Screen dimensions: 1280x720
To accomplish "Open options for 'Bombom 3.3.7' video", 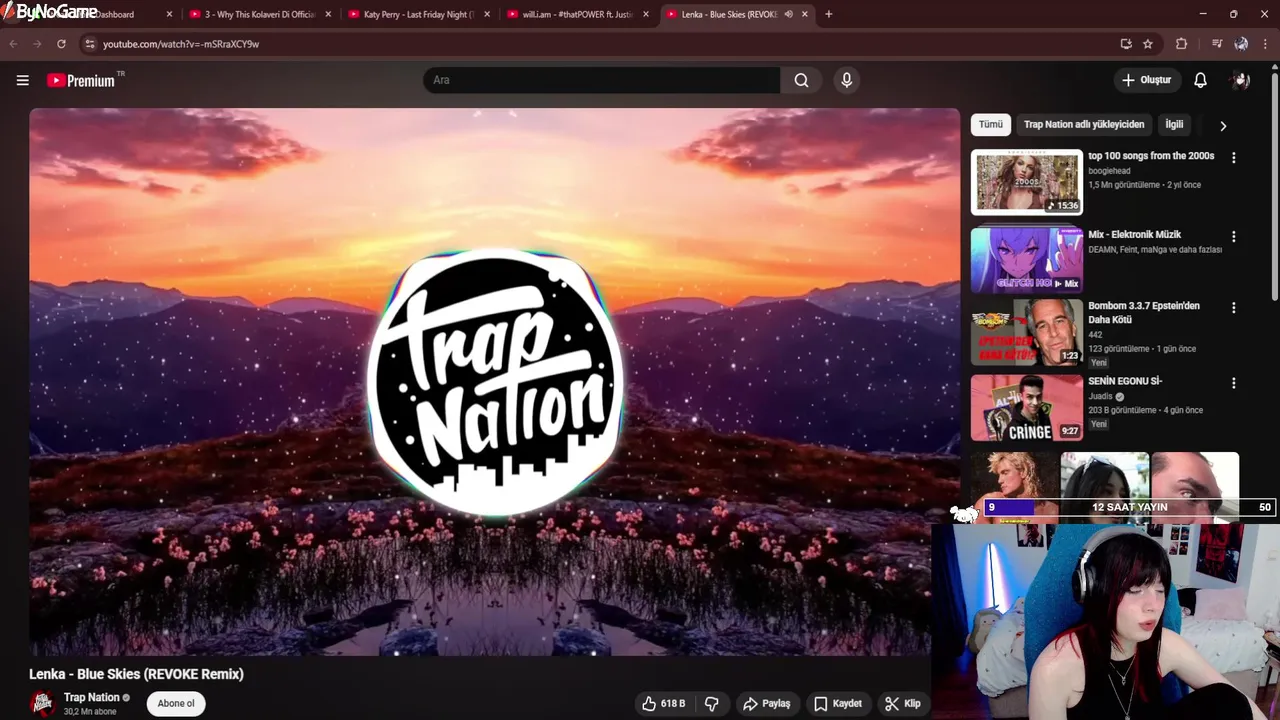I will pyautogui.click(x=1233, y=308).
